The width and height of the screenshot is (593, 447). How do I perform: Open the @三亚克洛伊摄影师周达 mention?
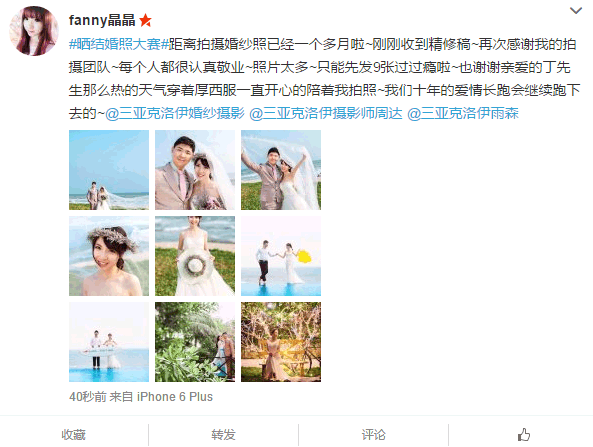(326, 113)
